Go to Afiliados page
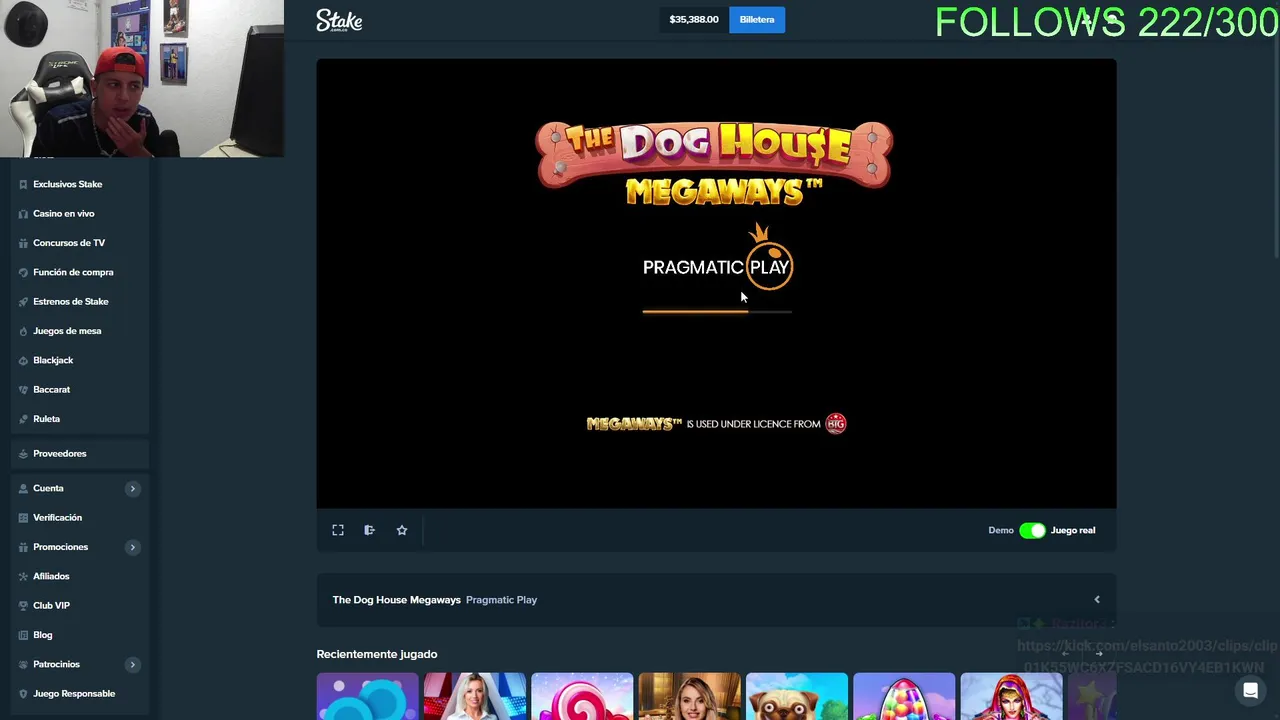 pyautogui.click(x=51, y=576)
